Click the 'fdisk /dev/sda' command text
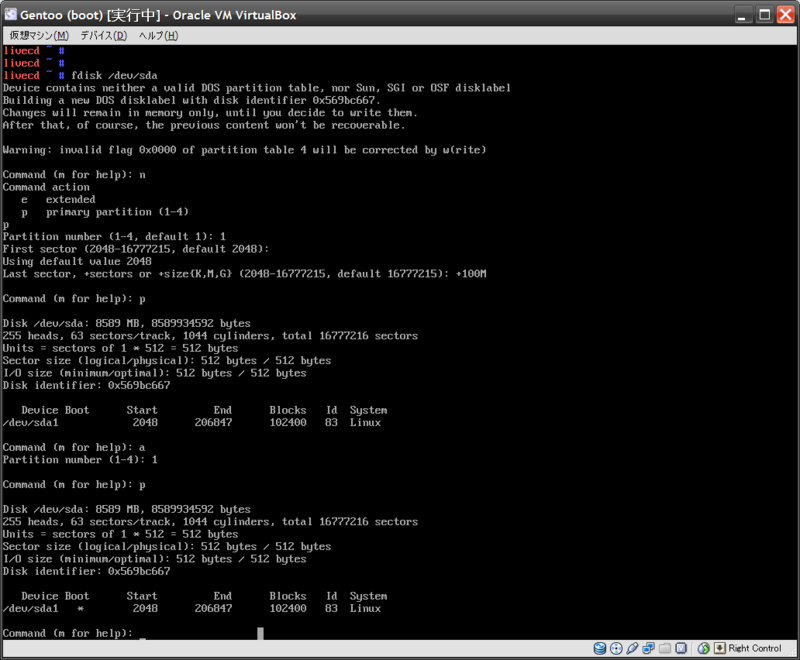 click(114, 75)
